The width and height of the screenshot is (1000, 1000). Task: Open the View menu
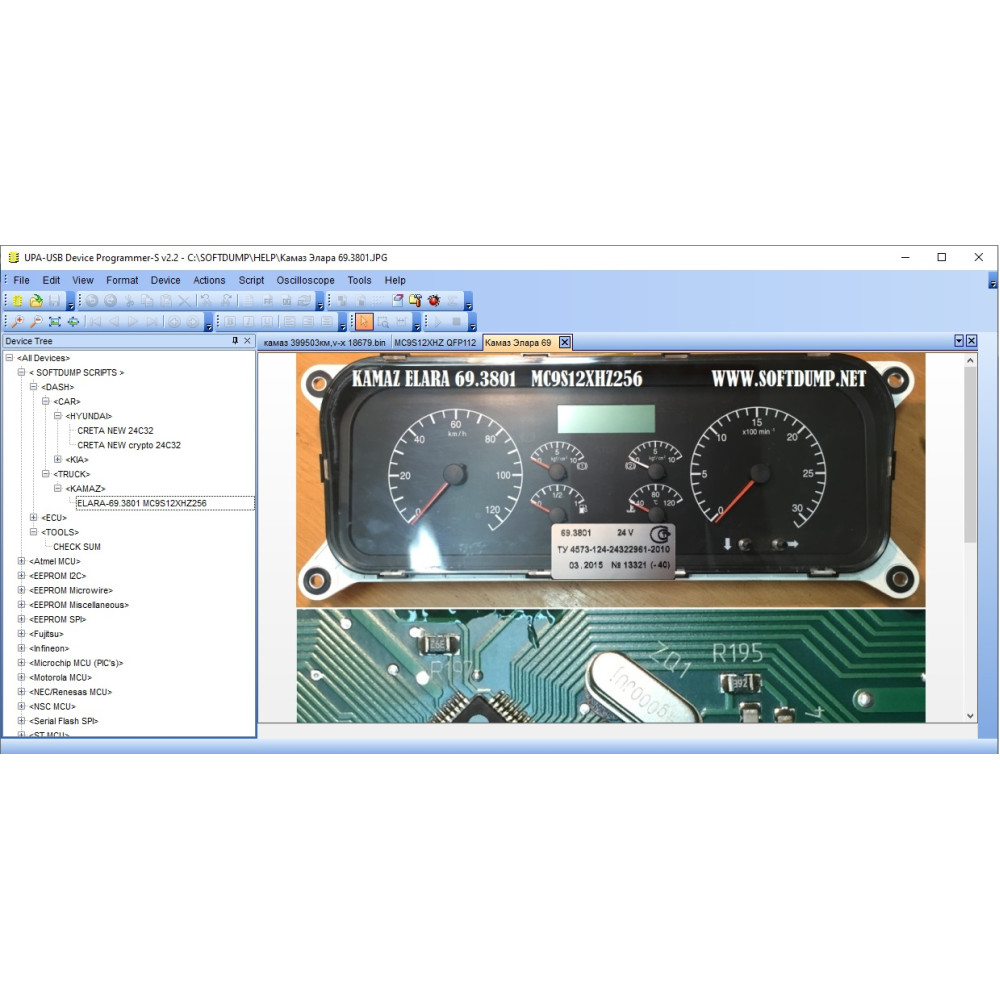[x=83, y=280]
